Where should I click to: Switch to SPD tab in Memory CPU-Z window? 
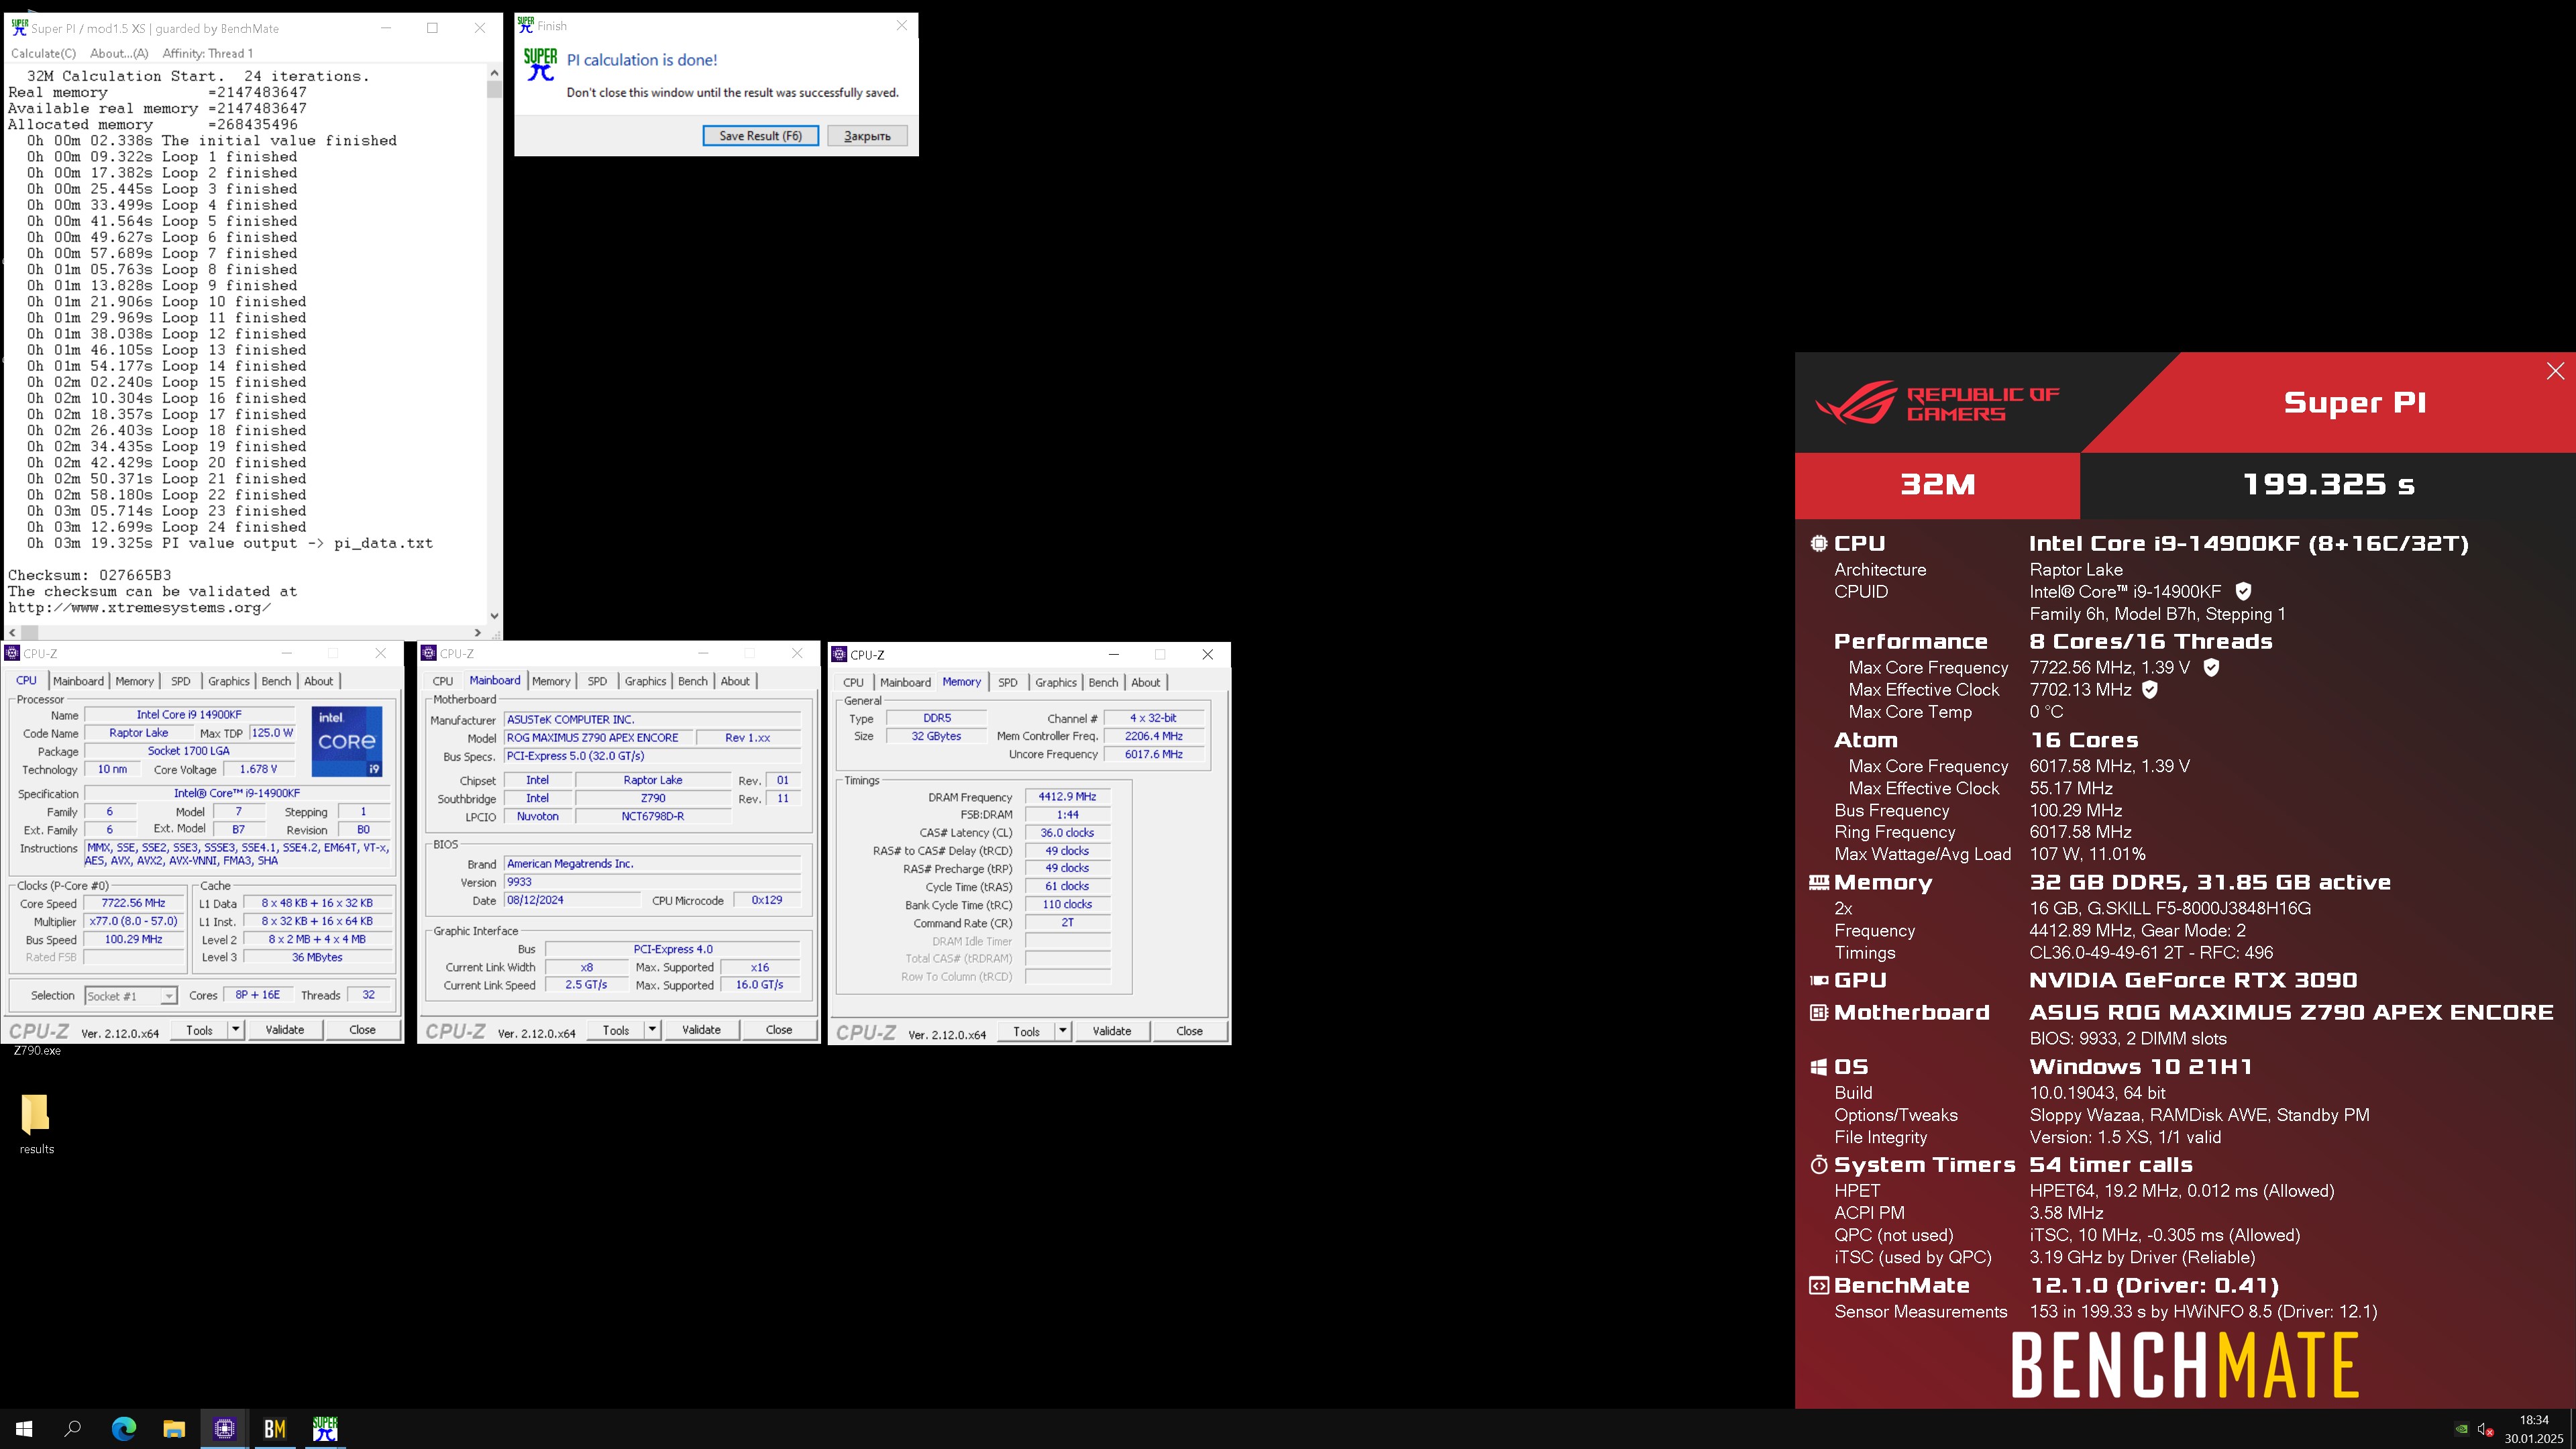[1008, 682]
